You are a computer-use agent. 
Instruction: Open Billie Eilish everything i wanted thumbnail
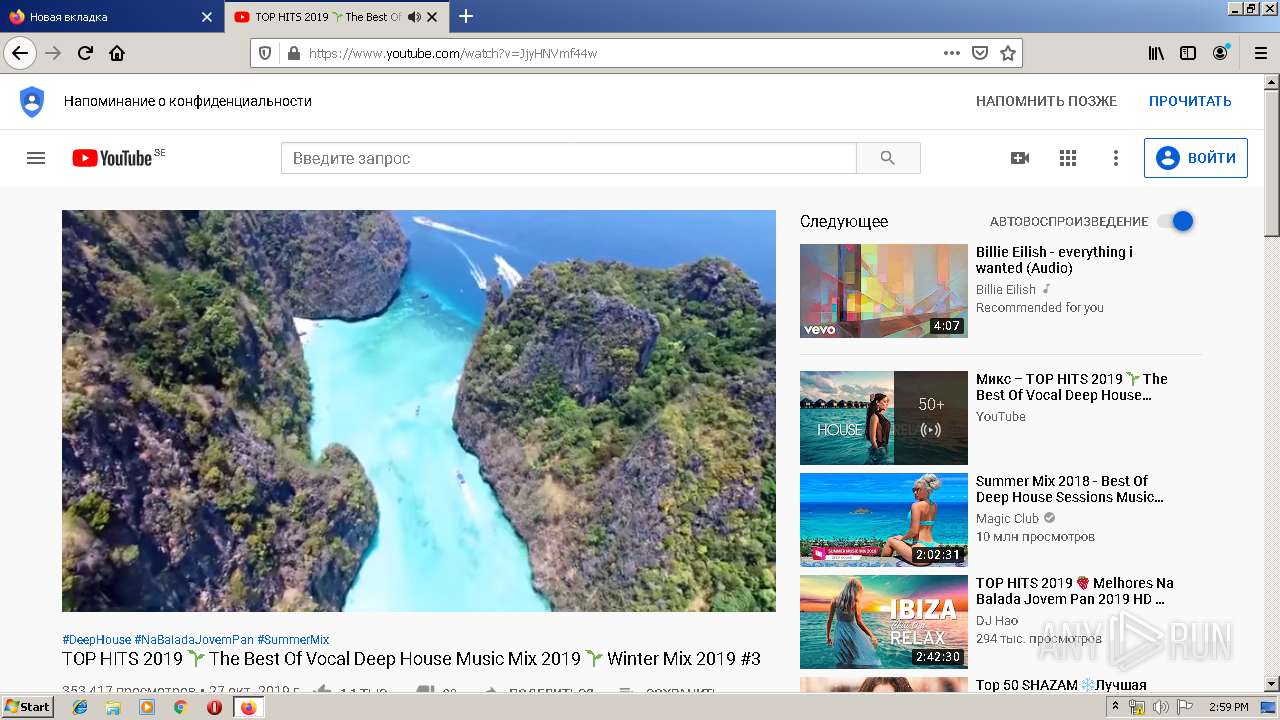[884, 291]
